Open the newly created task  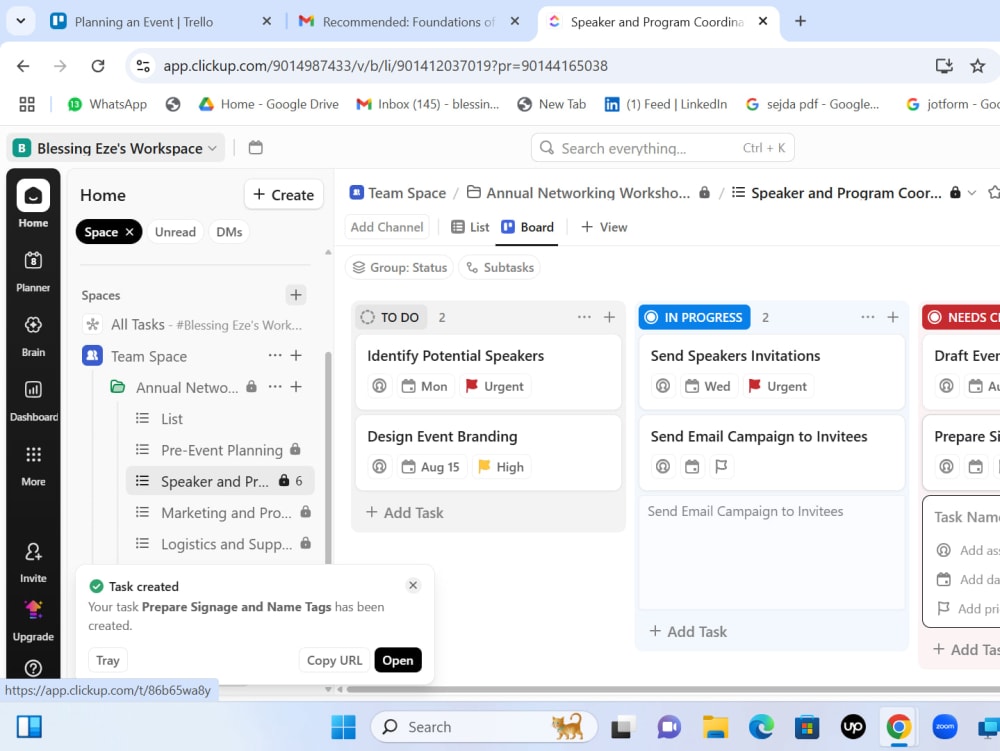(398, 660)
